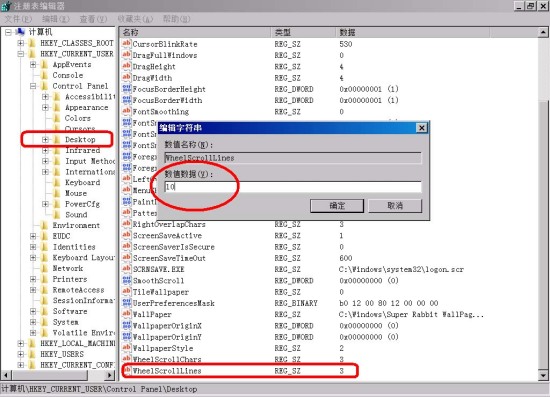This screenshot has height=397, width=550.
Task: Click the computer icon at tree root
Action: click(20, 32)
